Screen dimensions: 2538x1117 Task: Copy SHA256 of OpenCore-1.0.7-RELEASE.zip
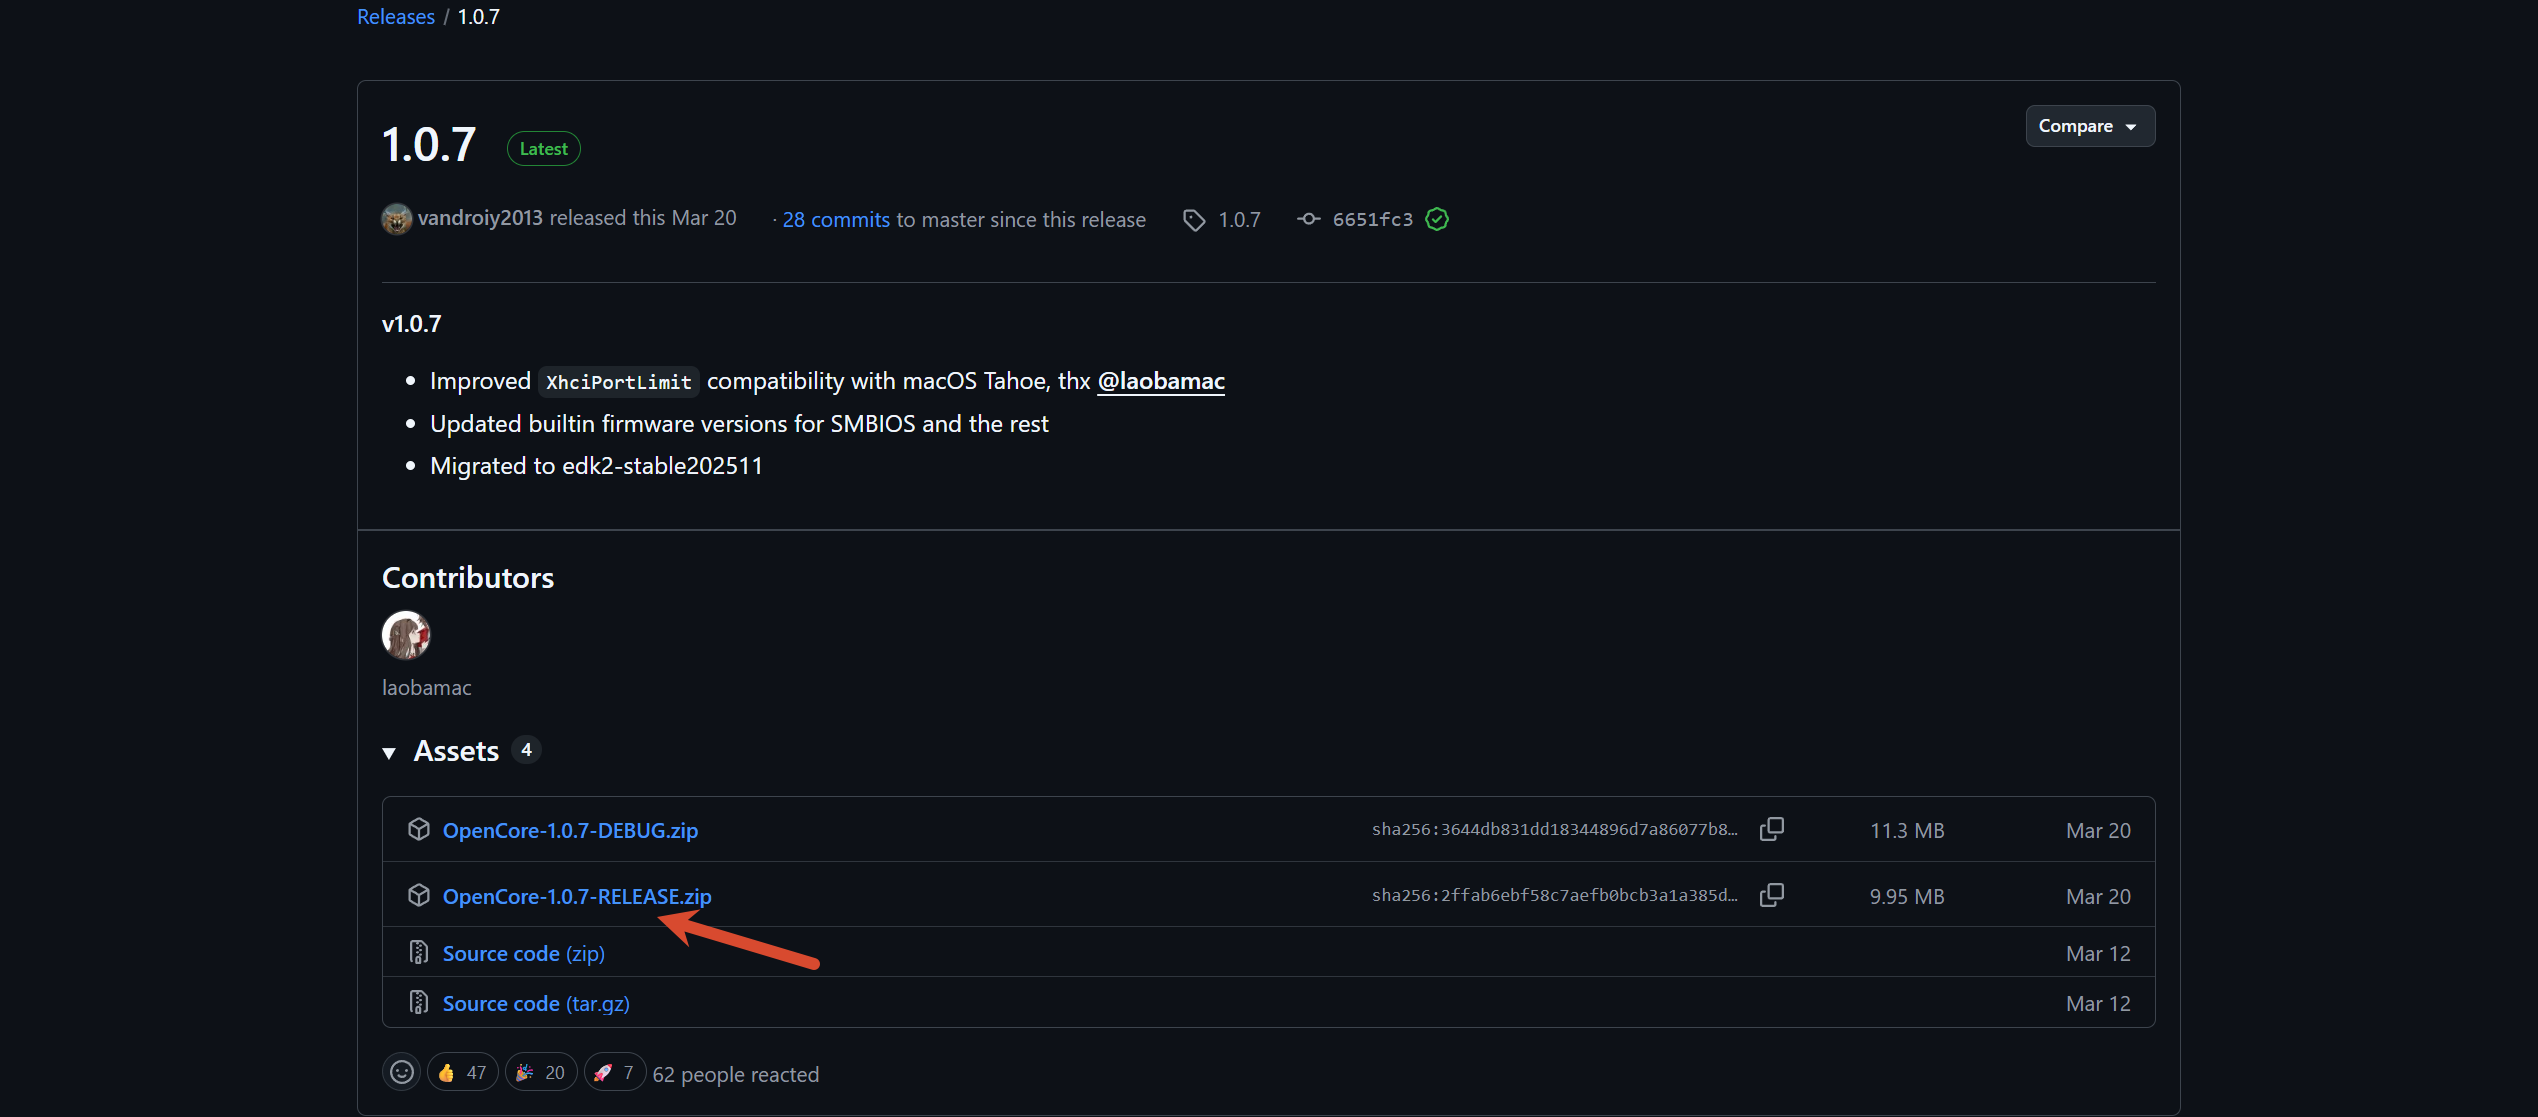point(1771,895)
